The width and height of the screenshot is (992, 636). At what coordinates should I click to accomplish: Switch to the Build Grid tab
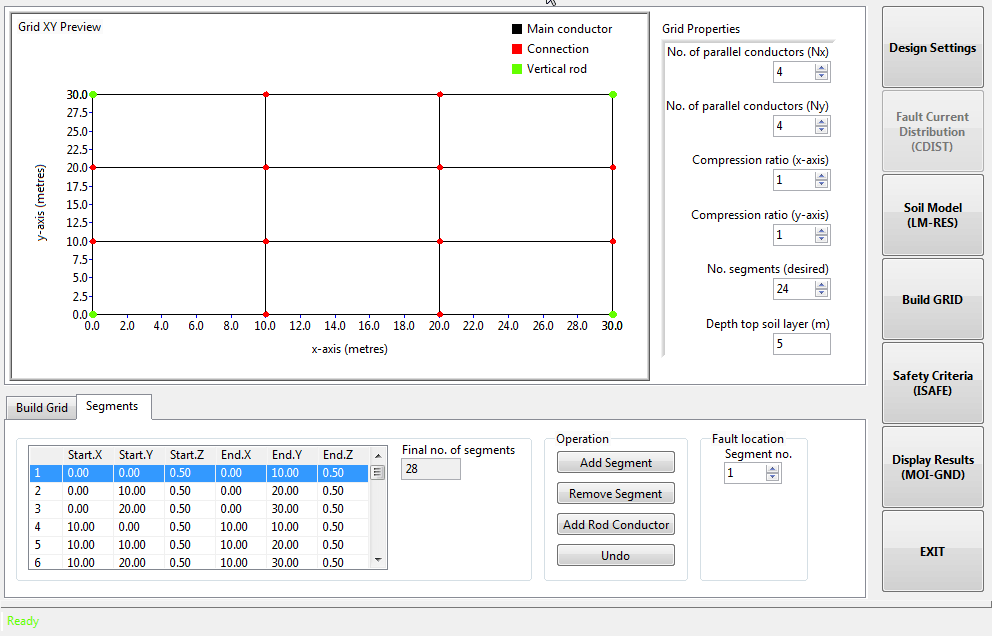pos(42,407)
